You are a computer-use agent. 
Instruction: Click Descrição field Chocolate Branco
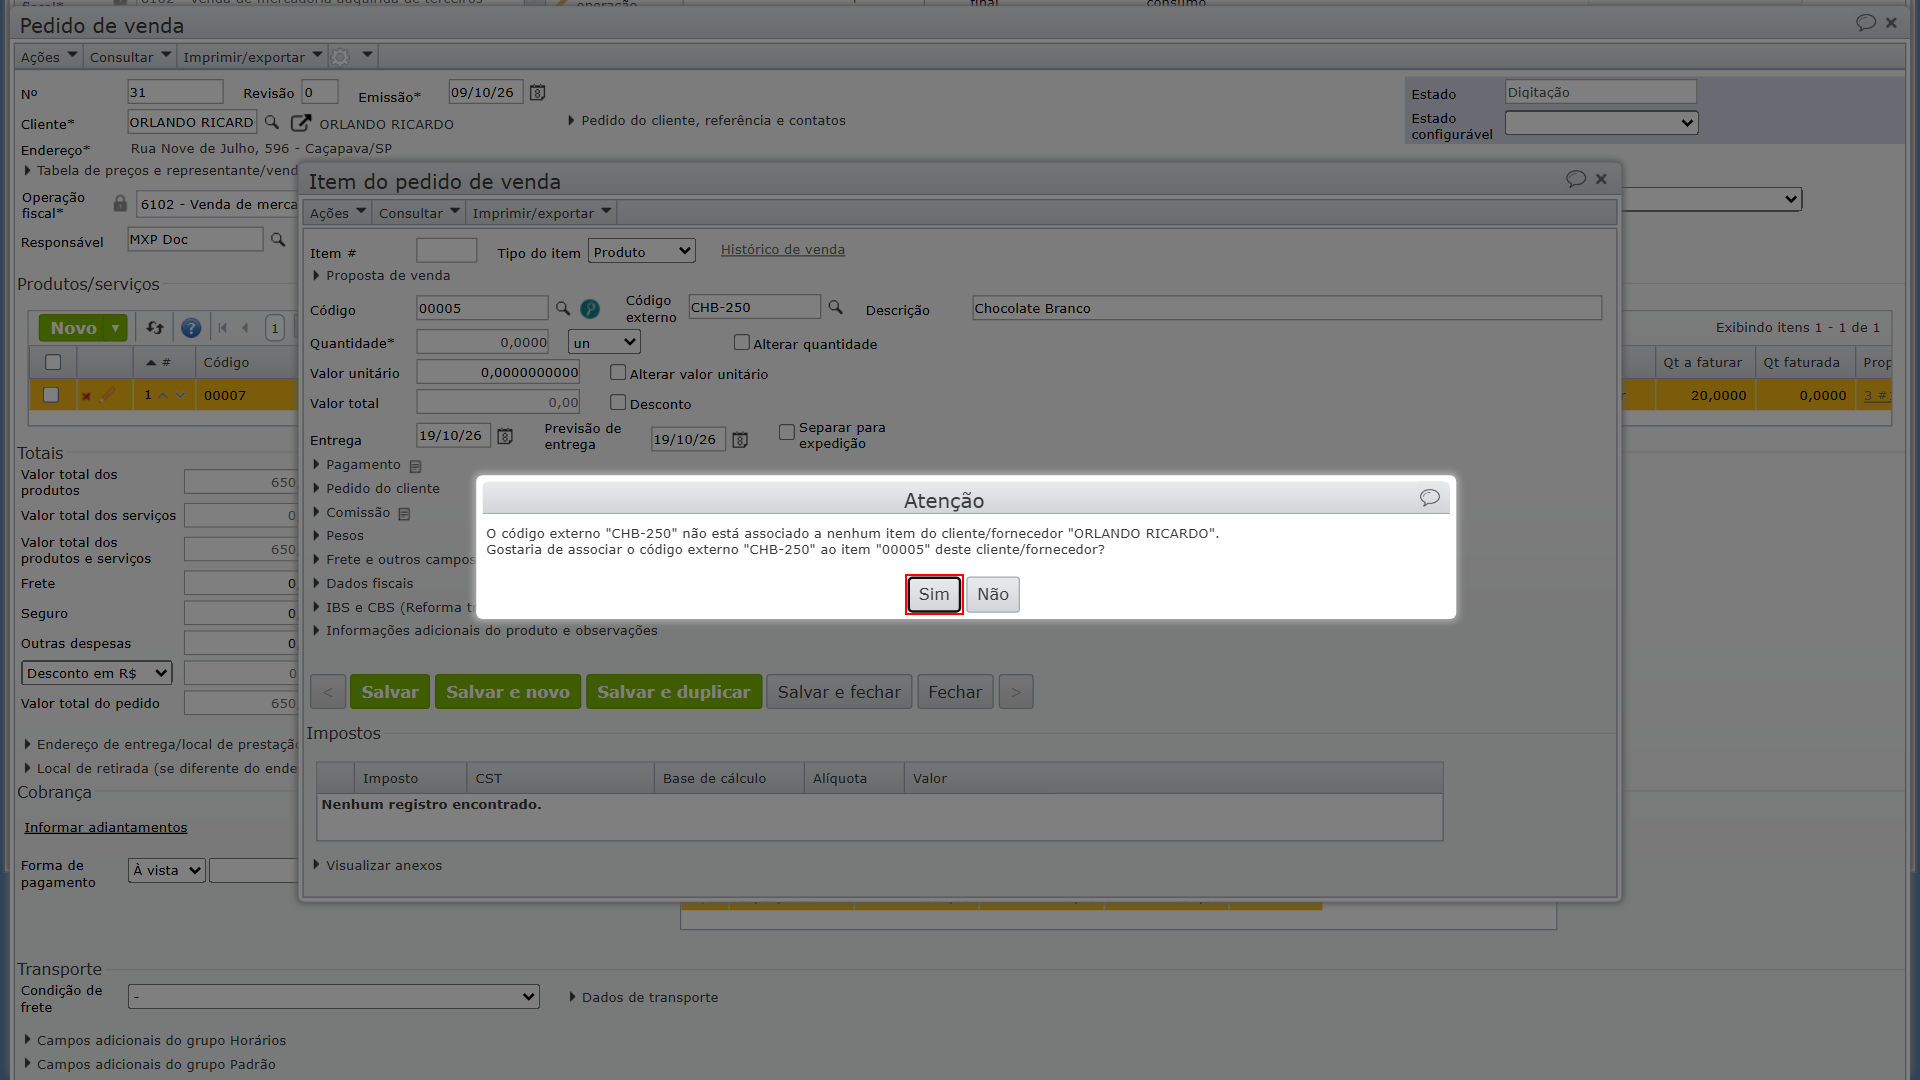point(1287,308)
